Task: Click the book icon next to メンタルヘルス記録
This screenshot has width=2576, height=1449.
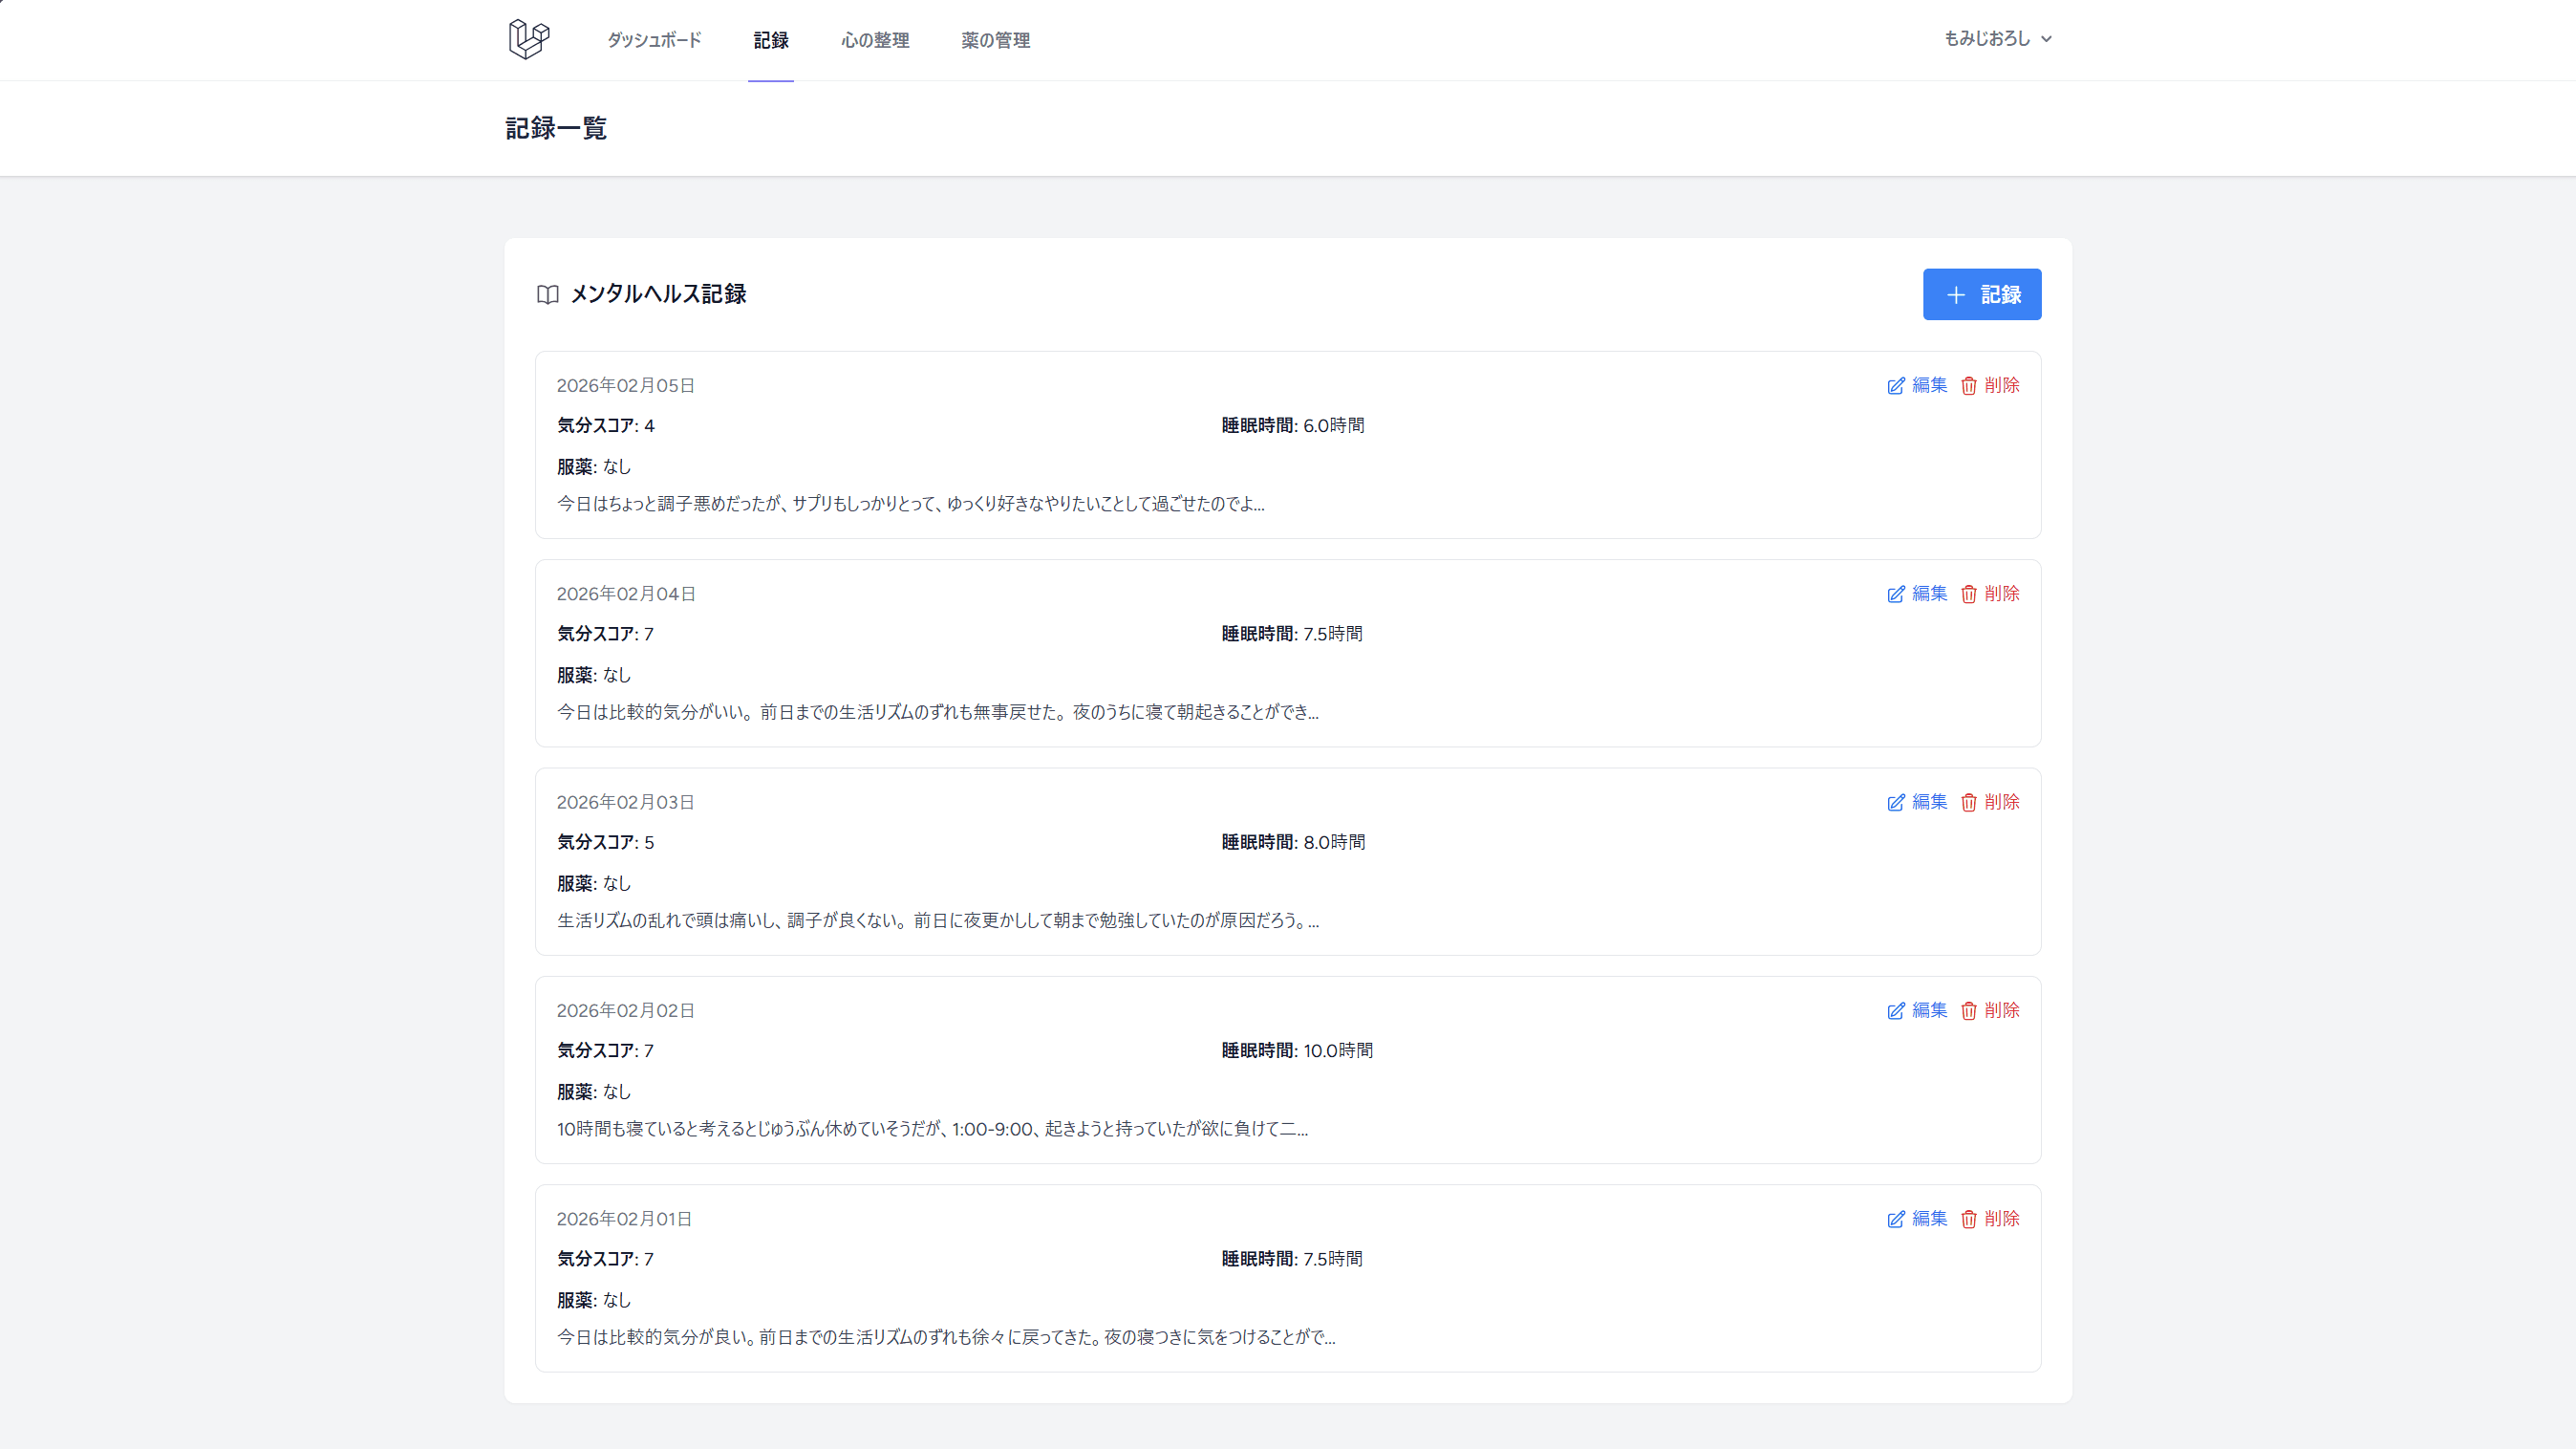Action: pos(548,295)
